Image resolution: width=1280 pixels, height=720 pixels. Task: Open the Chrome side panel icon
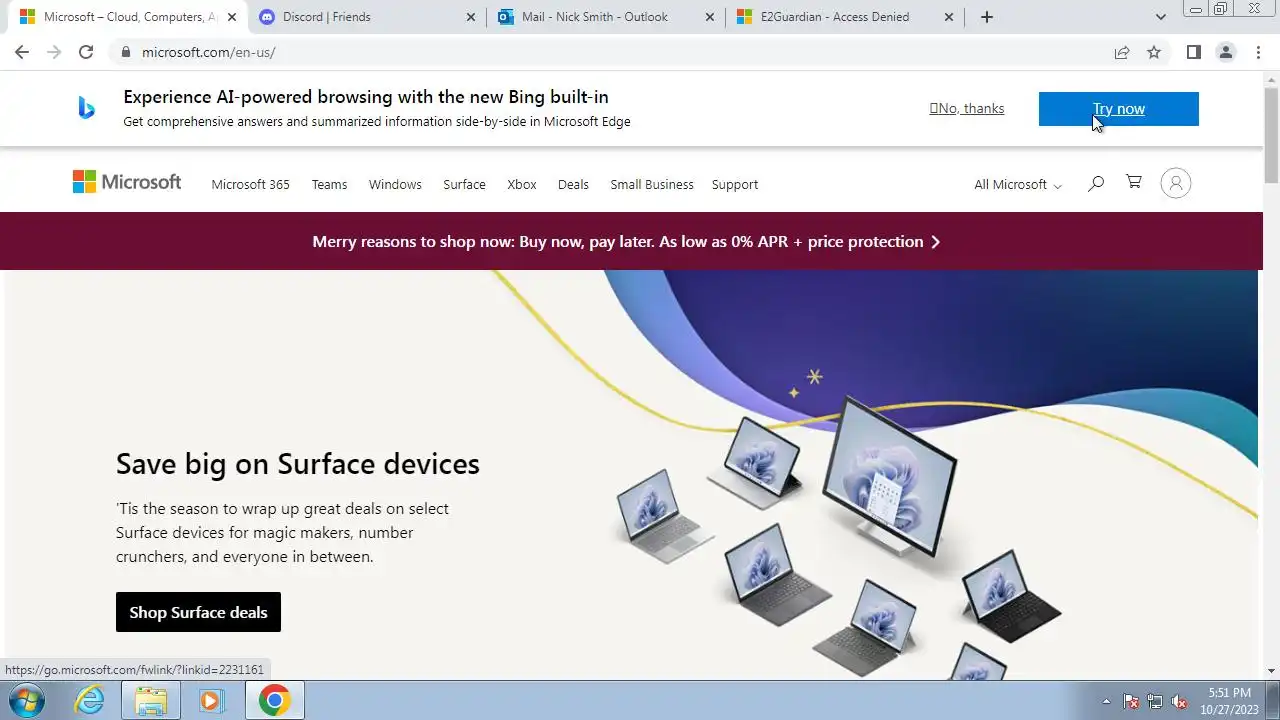pos(1193,52)
